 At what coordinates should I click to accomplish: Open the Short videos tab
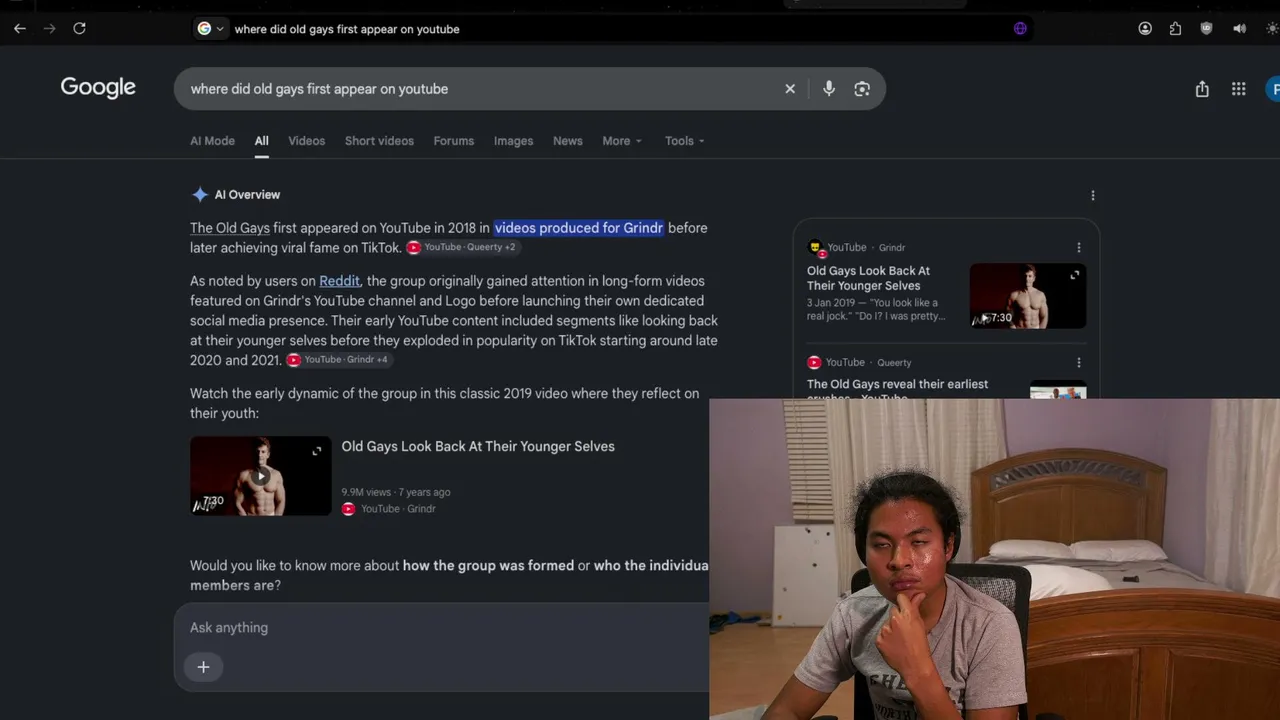(379, 141)
